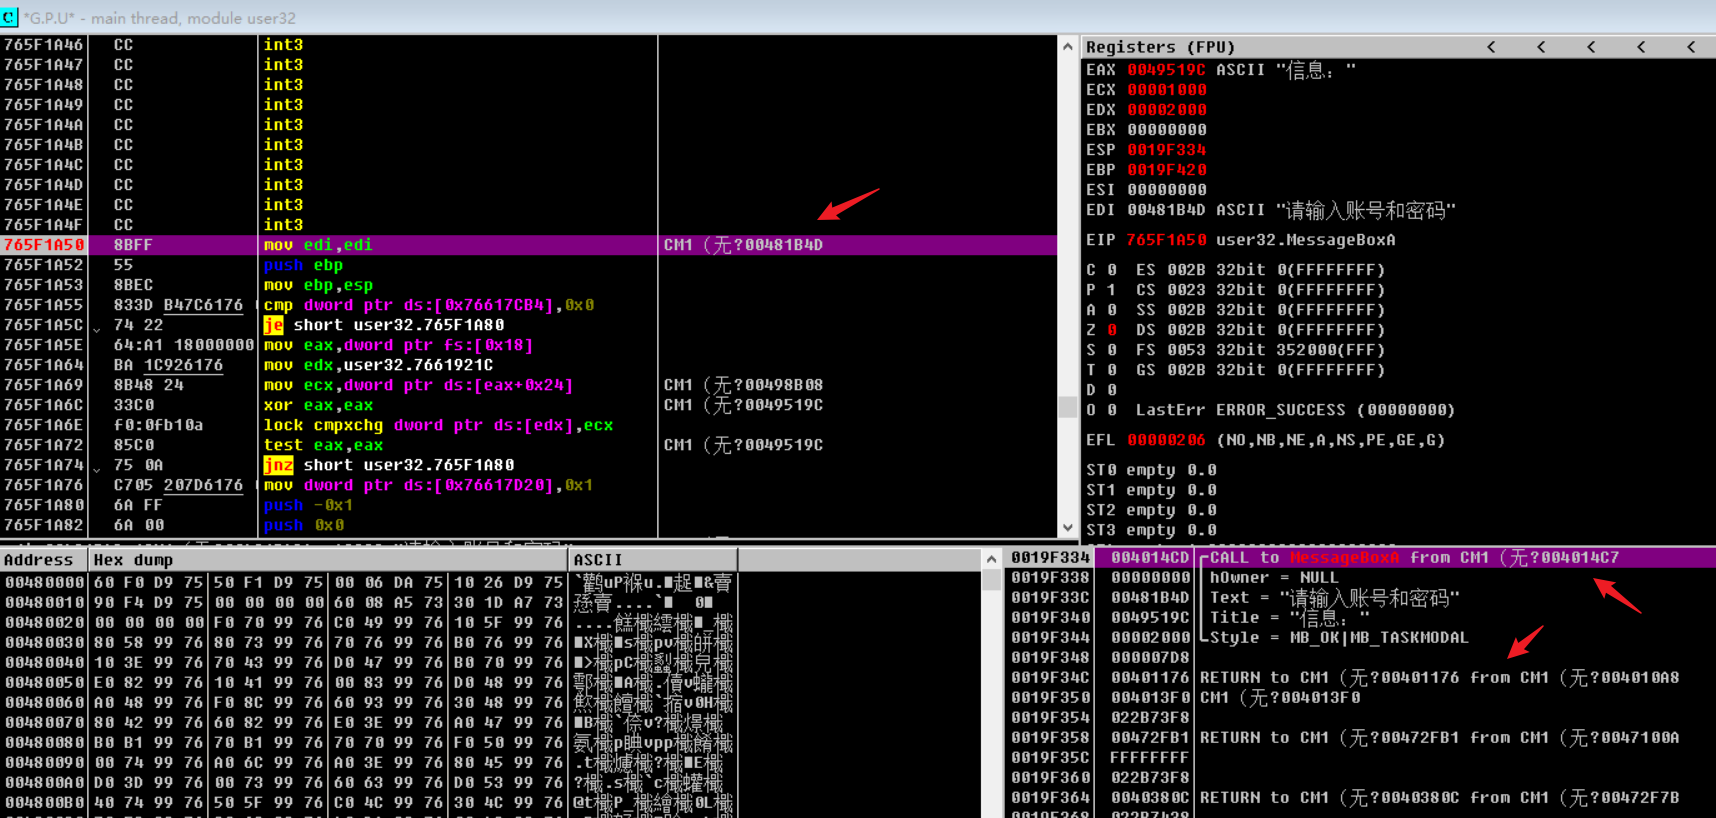Click the ASCII column header in dump
The width and height of the screenshot is (1716, 818).
point(598,560)
